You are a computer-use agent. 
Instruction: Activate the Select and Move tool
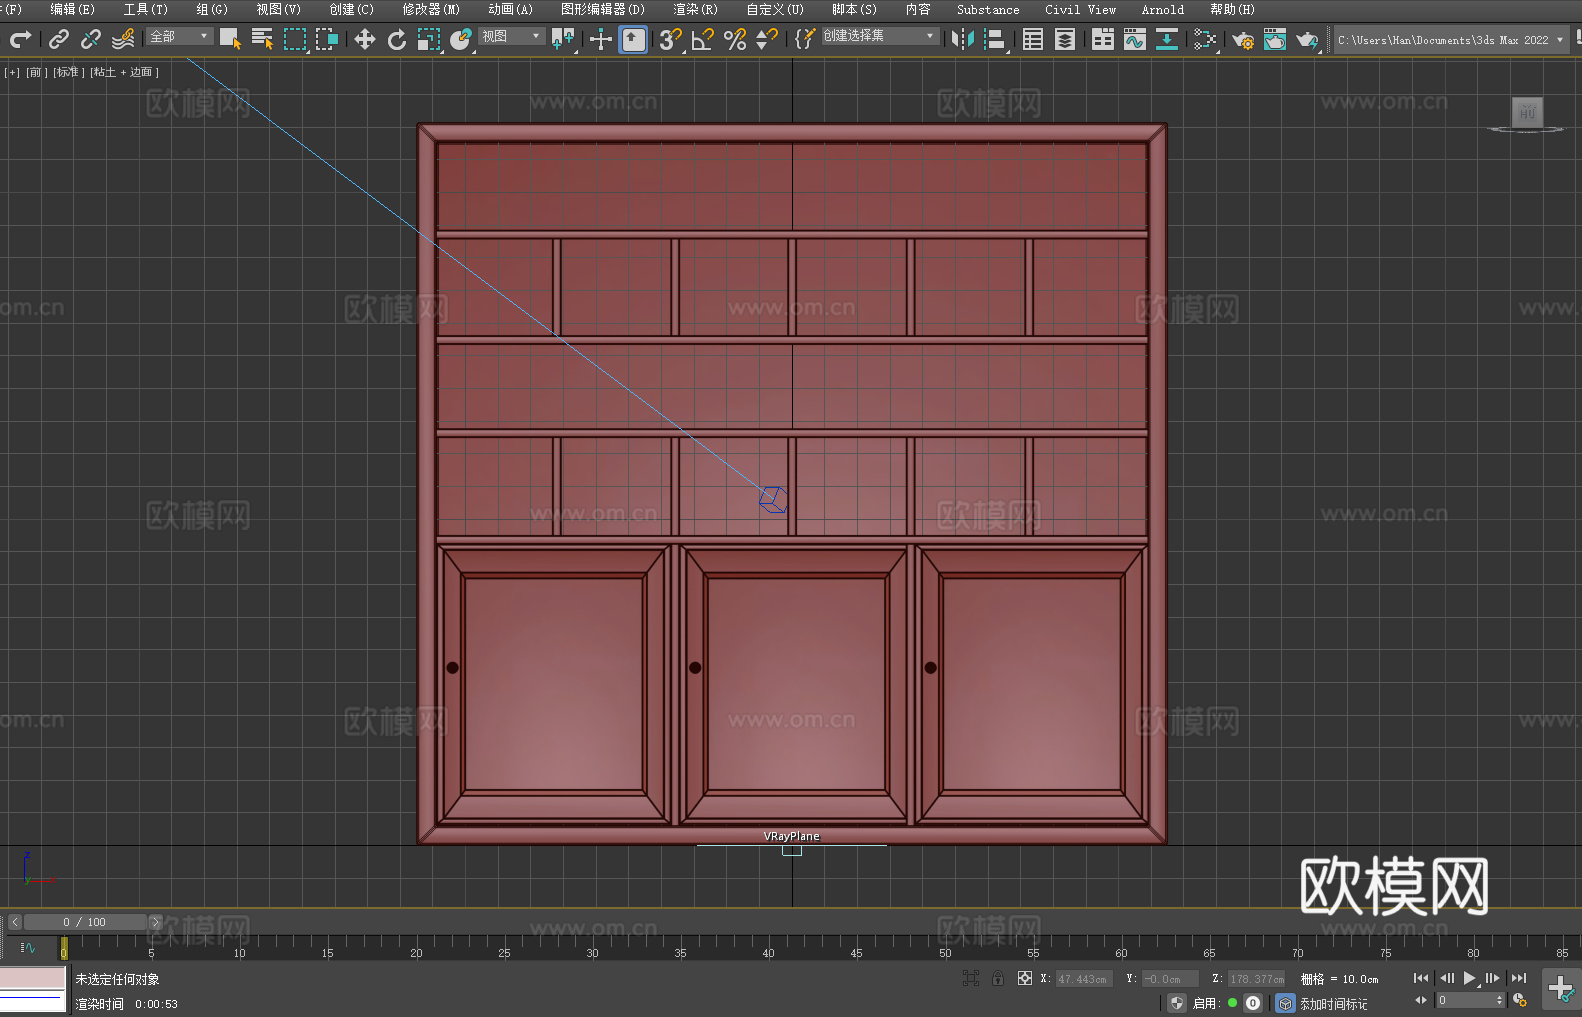tap(365, 39)
